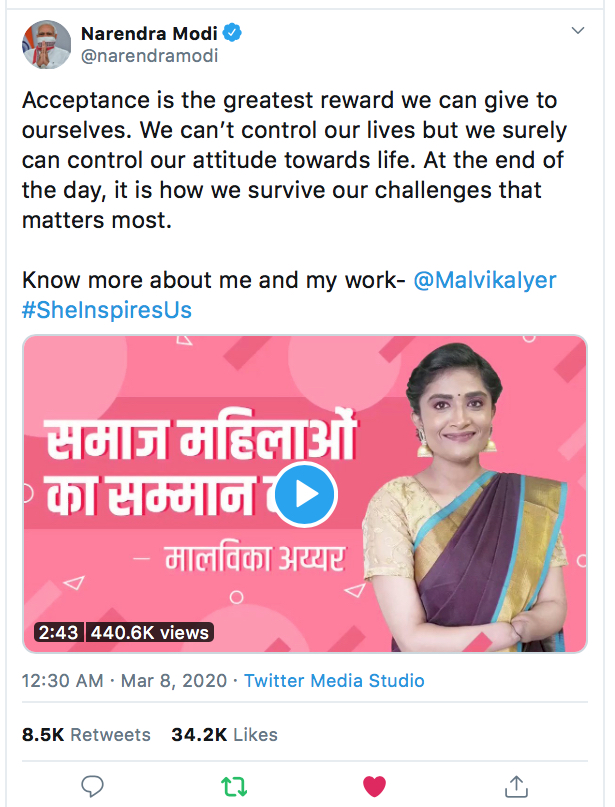This screenshot has height=807, width=615.
Task: Open Narendra Modi's profile avatar
Action: pos(45,44)
